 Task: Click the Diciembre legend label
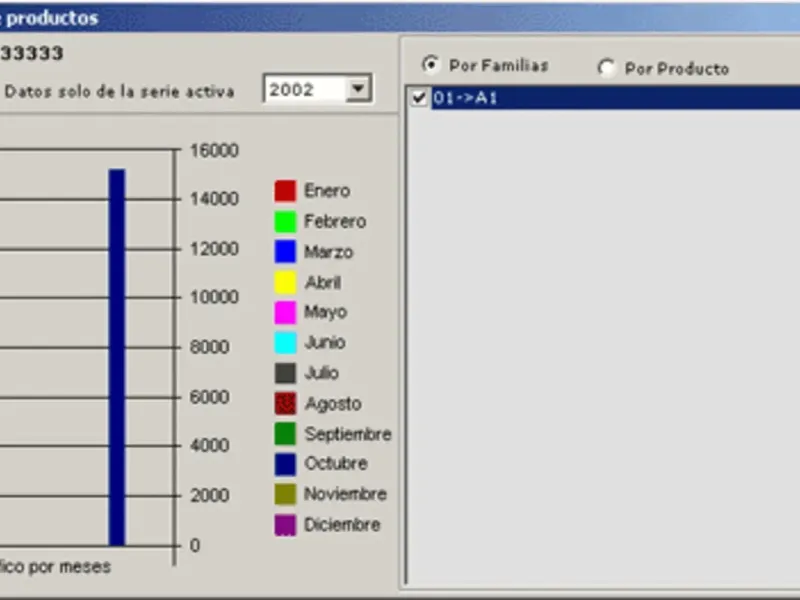tap(342, 524)
